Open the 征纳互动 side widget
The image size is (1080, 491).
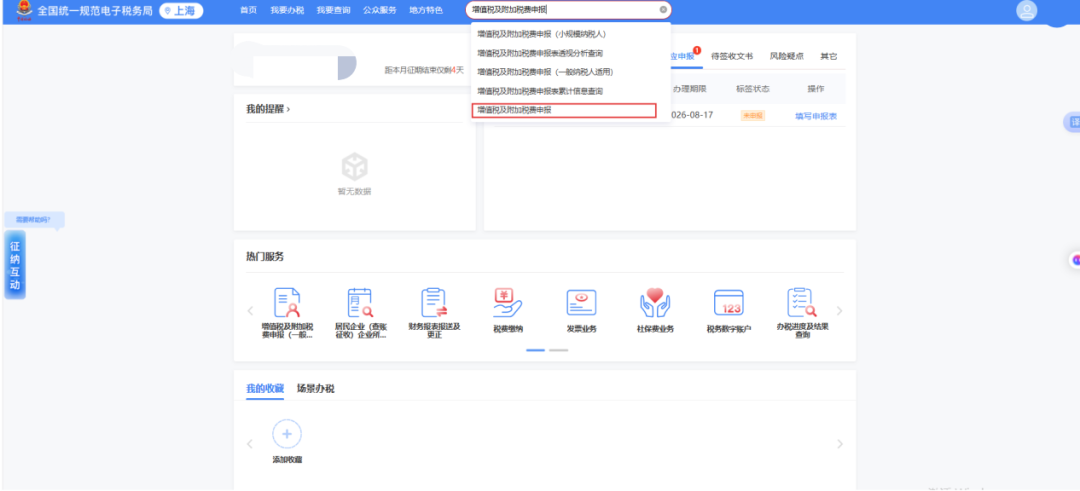[15, 264]
